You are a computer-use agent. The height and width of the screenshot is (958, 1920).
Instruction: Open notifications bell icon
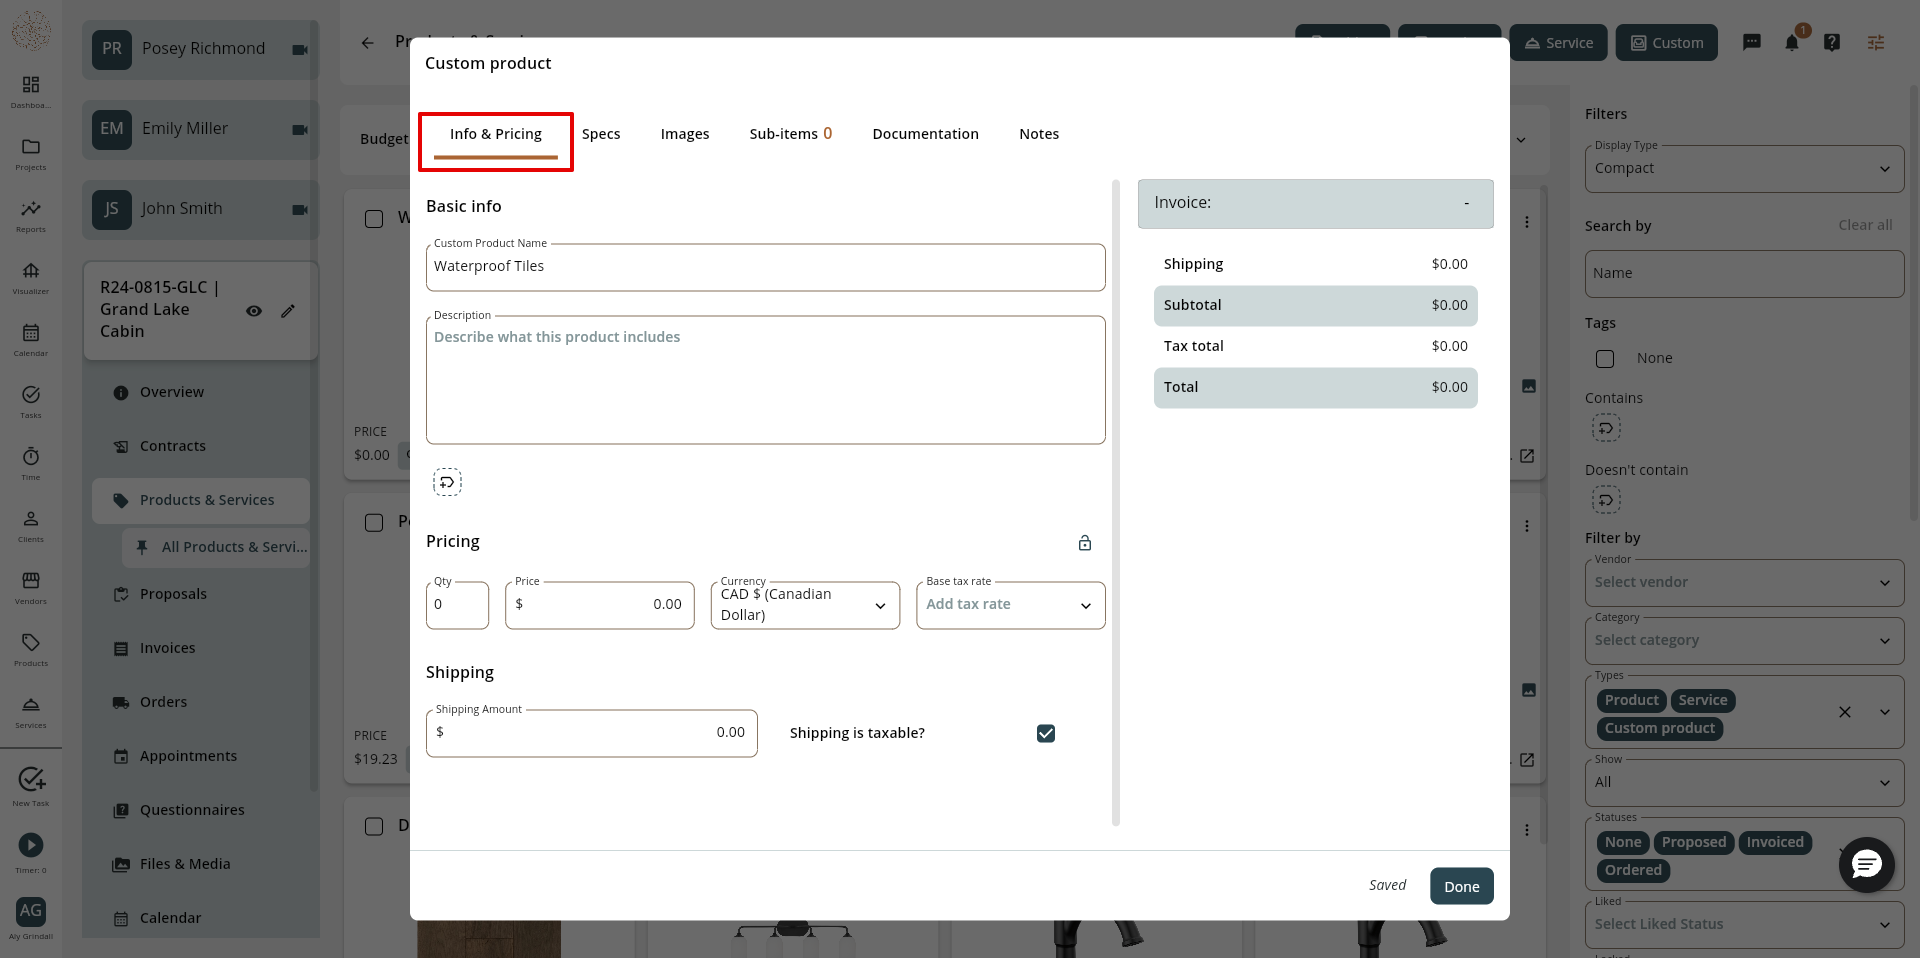pos(1792,42)
